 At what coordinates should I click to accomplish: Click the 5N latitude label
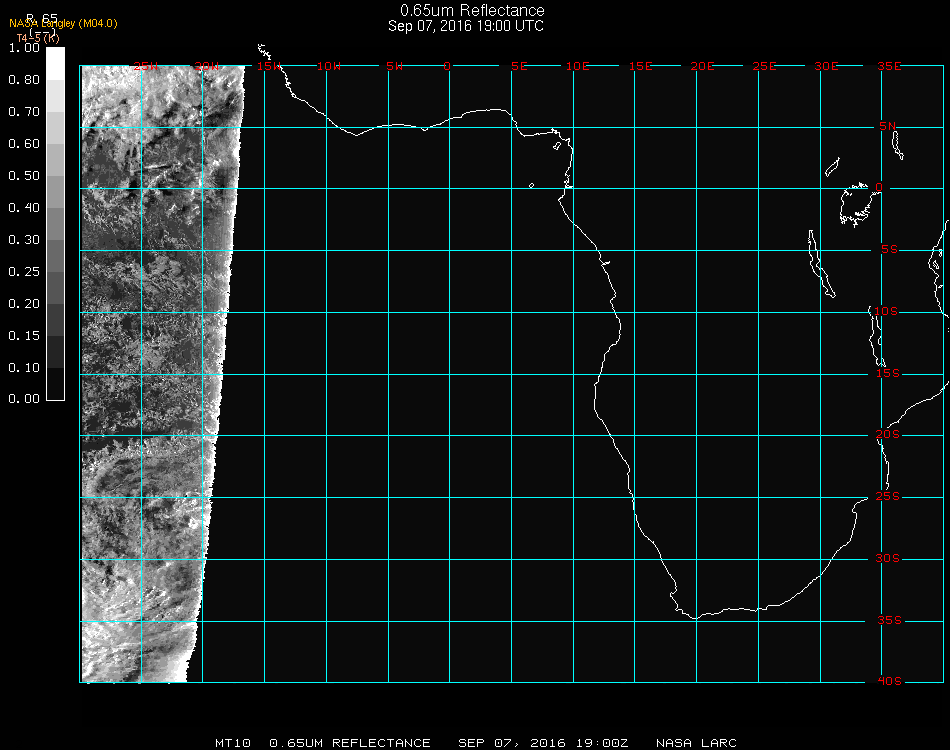click(x=887, y=126)
